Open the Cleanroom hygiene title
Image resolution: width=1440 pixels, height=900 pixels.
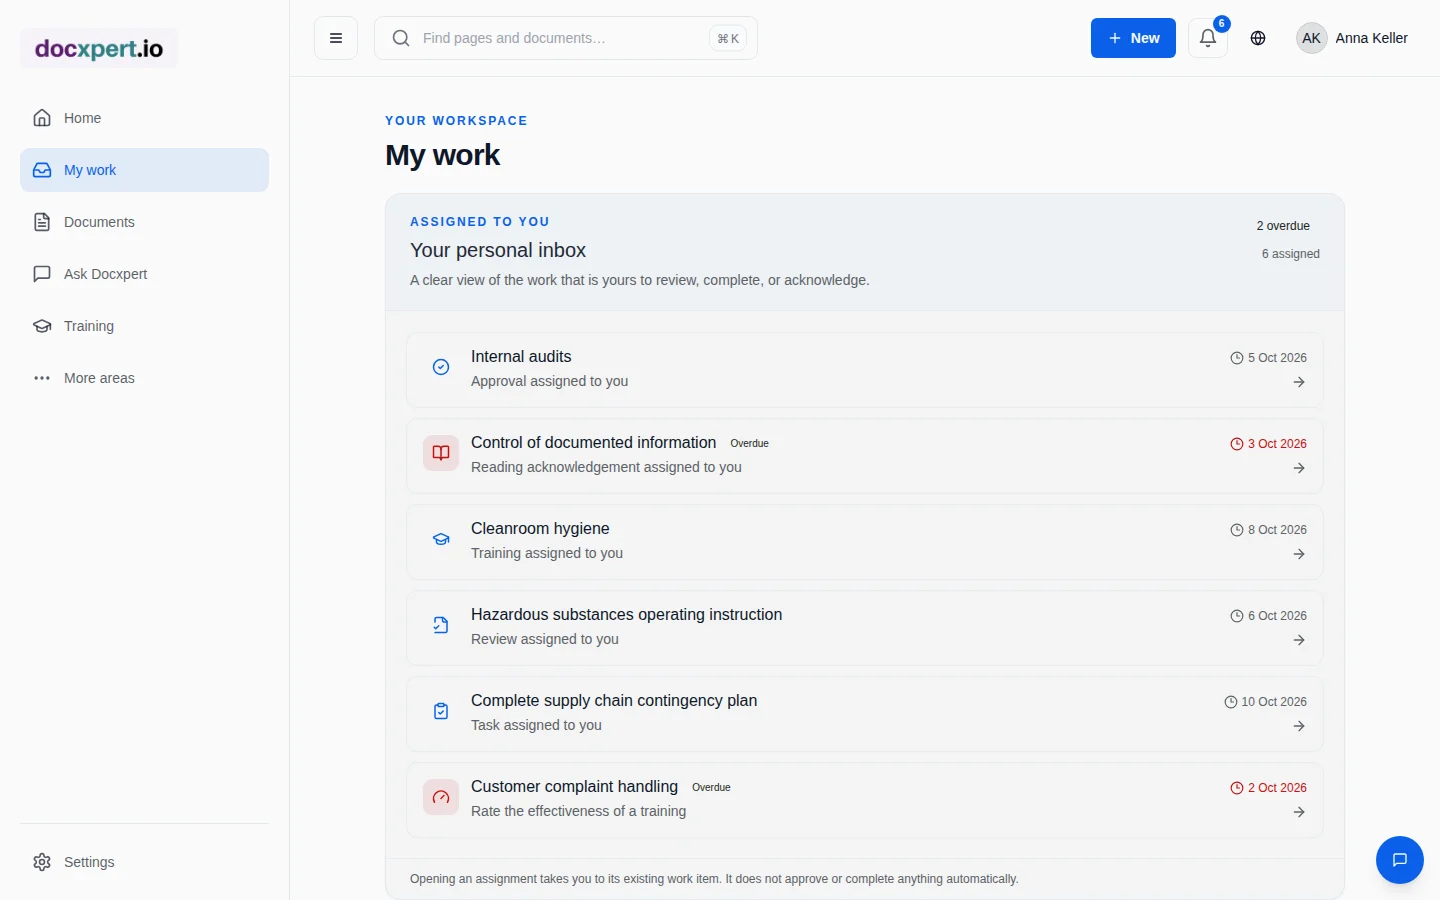[540, 529]
